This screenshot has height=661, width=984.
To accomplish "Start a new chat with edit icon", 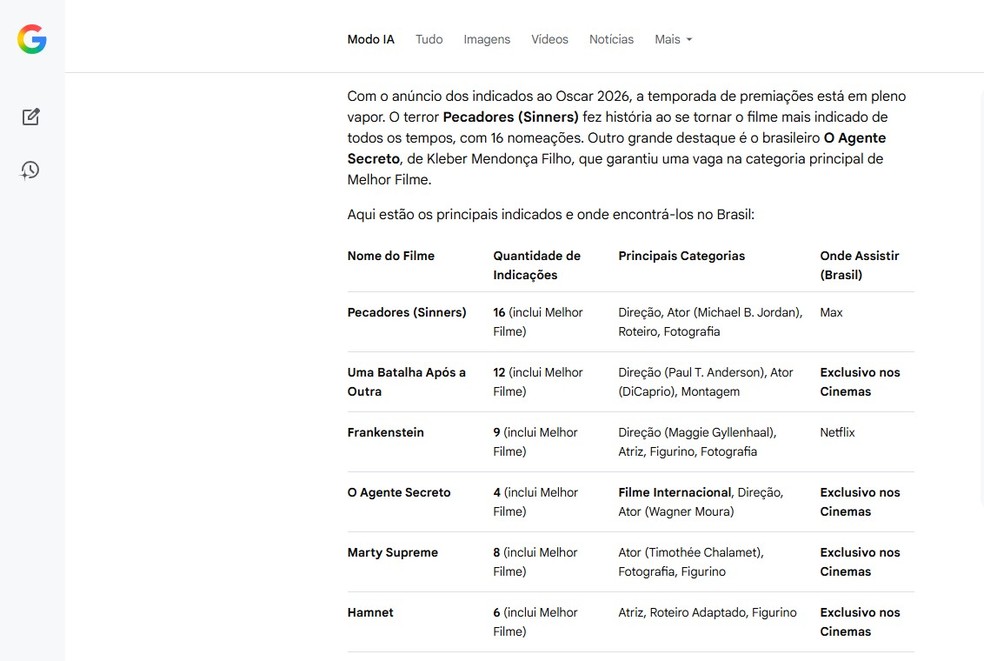I will tap(31, 117).
